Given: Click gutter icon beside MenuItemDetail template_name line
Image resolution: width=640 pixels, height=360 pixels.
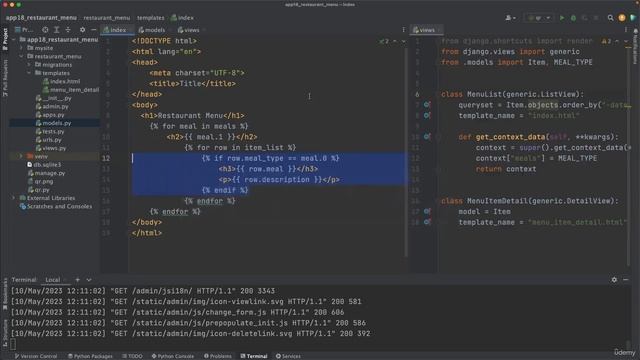Looking at the screenshot, I should [427, 222].
